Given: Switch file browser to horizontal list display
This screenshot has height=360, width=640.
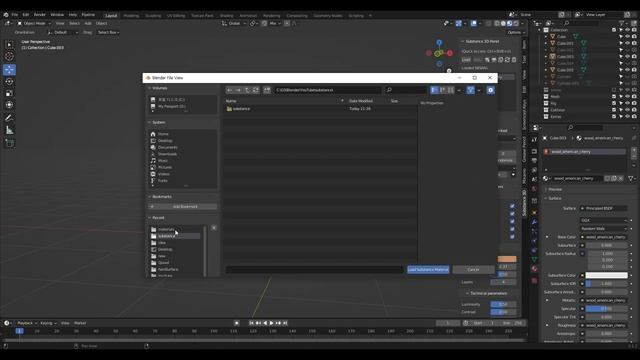Looking at the screenshot, I should (x=442, y=90).
